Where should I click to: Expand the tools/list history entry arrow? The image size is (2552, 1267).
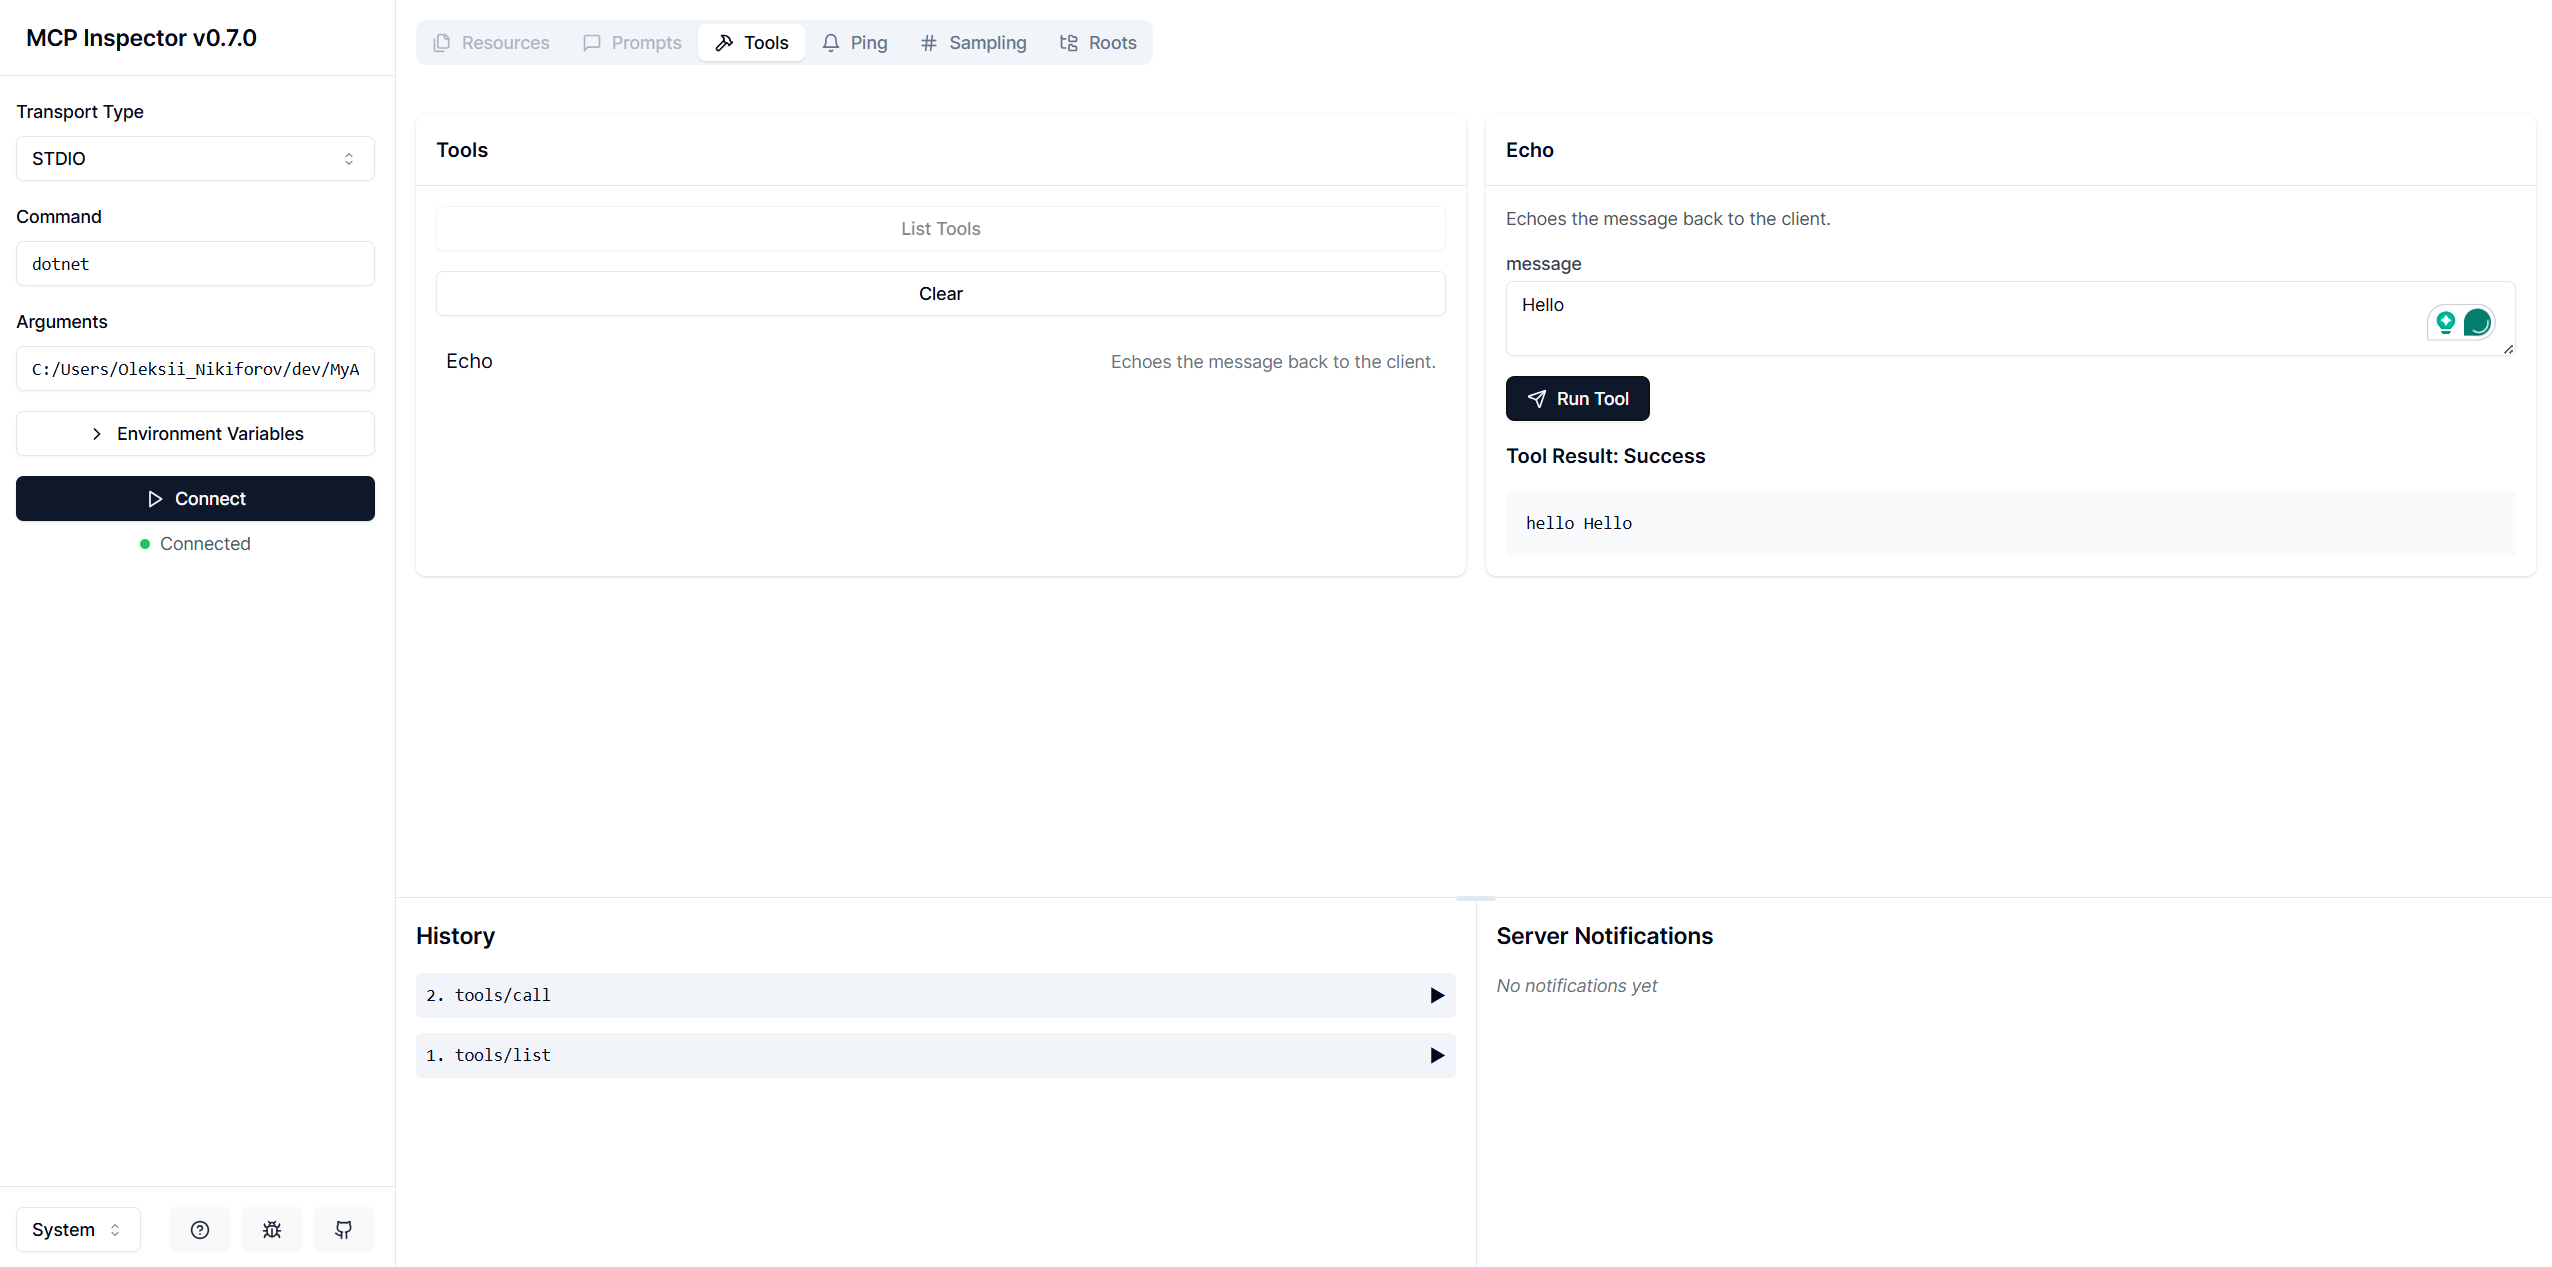(x=1437, y=1055)
